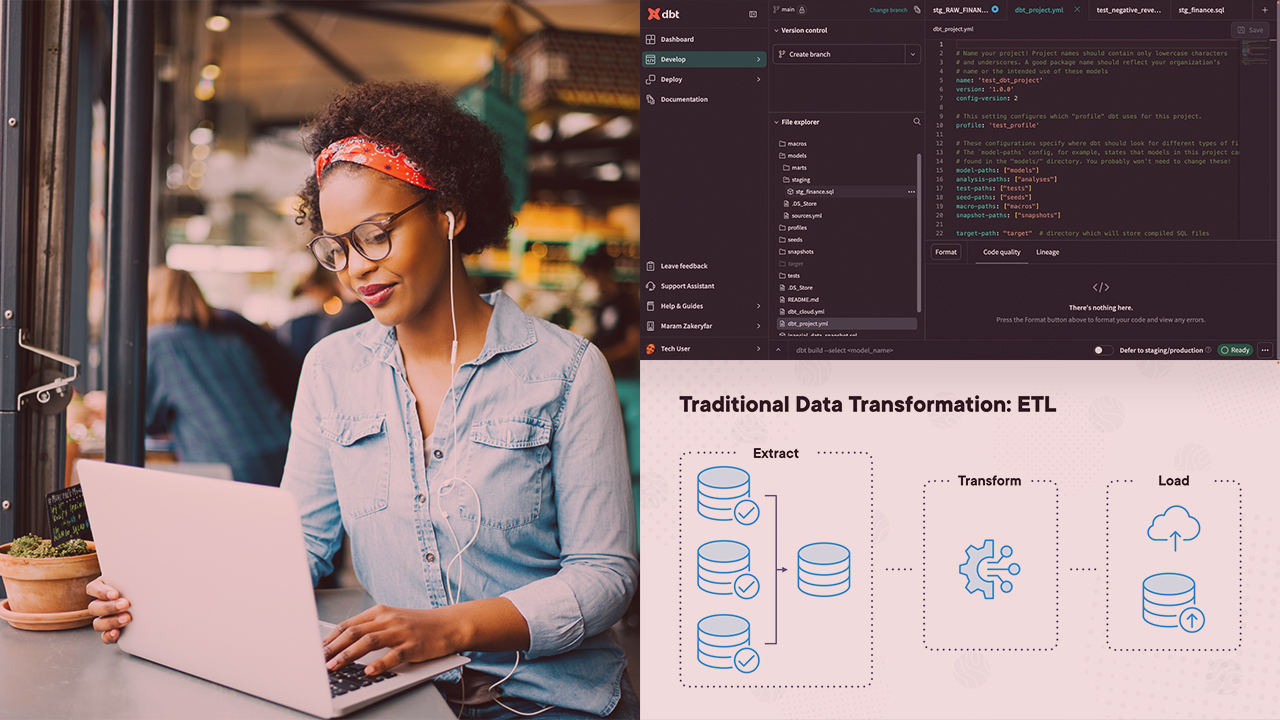The width and height of the screenshot is (1280, 720).
Task: Click the dbt logo in the sidebar
Action: pyautogui.click(x=662, y=14)
